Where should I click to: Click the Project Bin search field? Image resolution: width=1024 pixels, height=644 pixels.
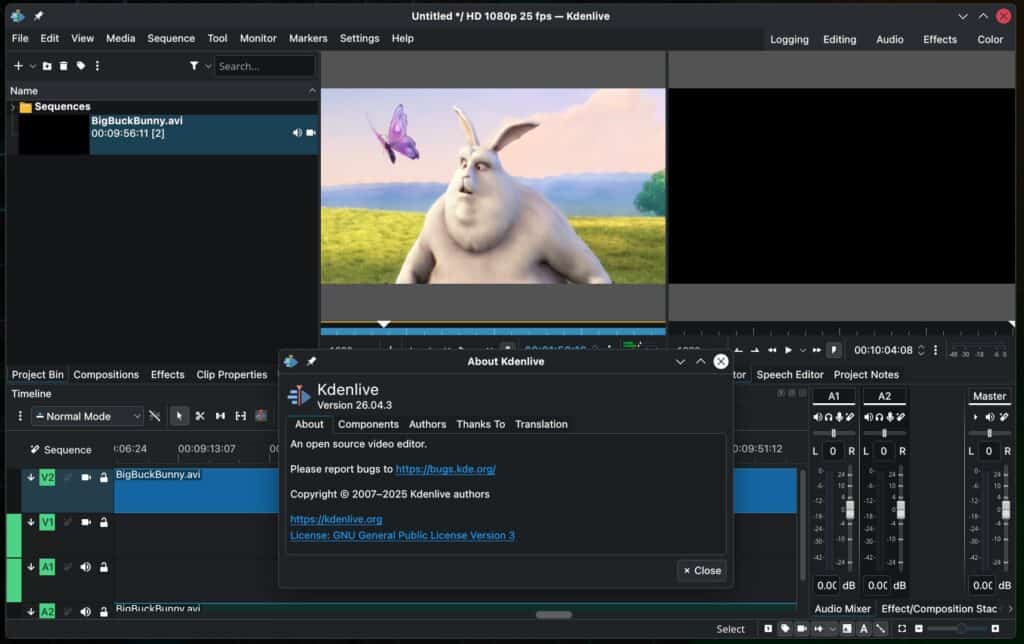coord(264,66)
